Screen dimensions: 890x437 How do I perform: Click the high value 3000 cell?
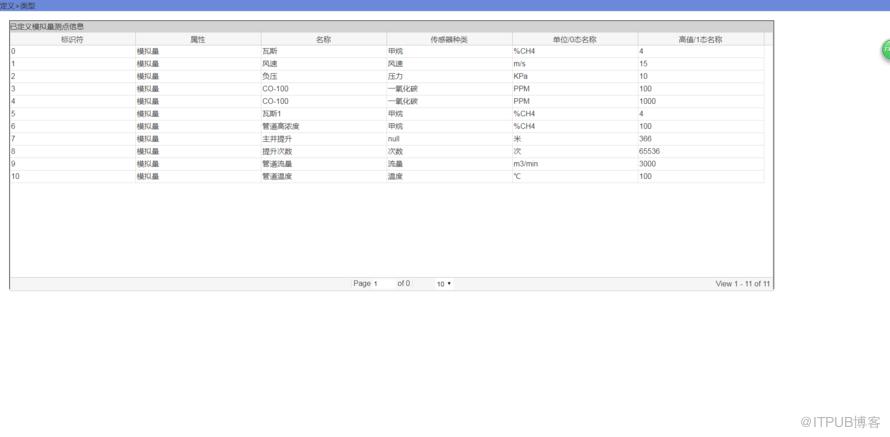tap(701, 163)
